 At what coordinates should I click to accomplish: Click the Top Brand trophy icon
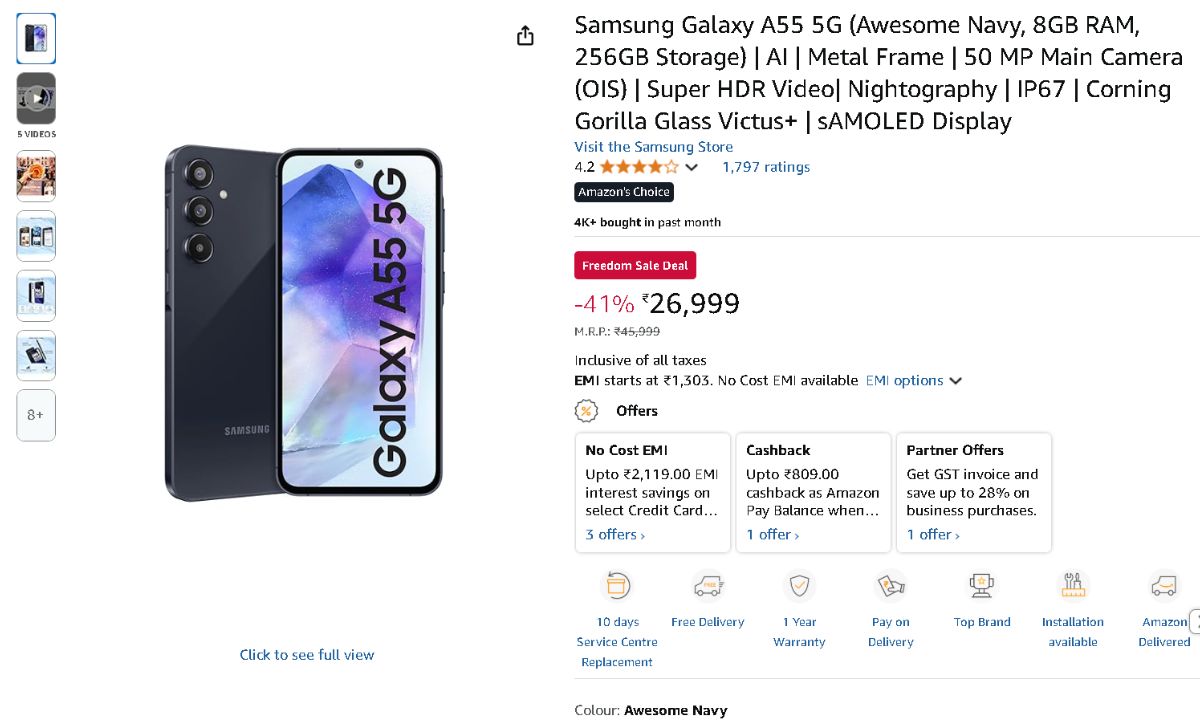pos(982,586)
